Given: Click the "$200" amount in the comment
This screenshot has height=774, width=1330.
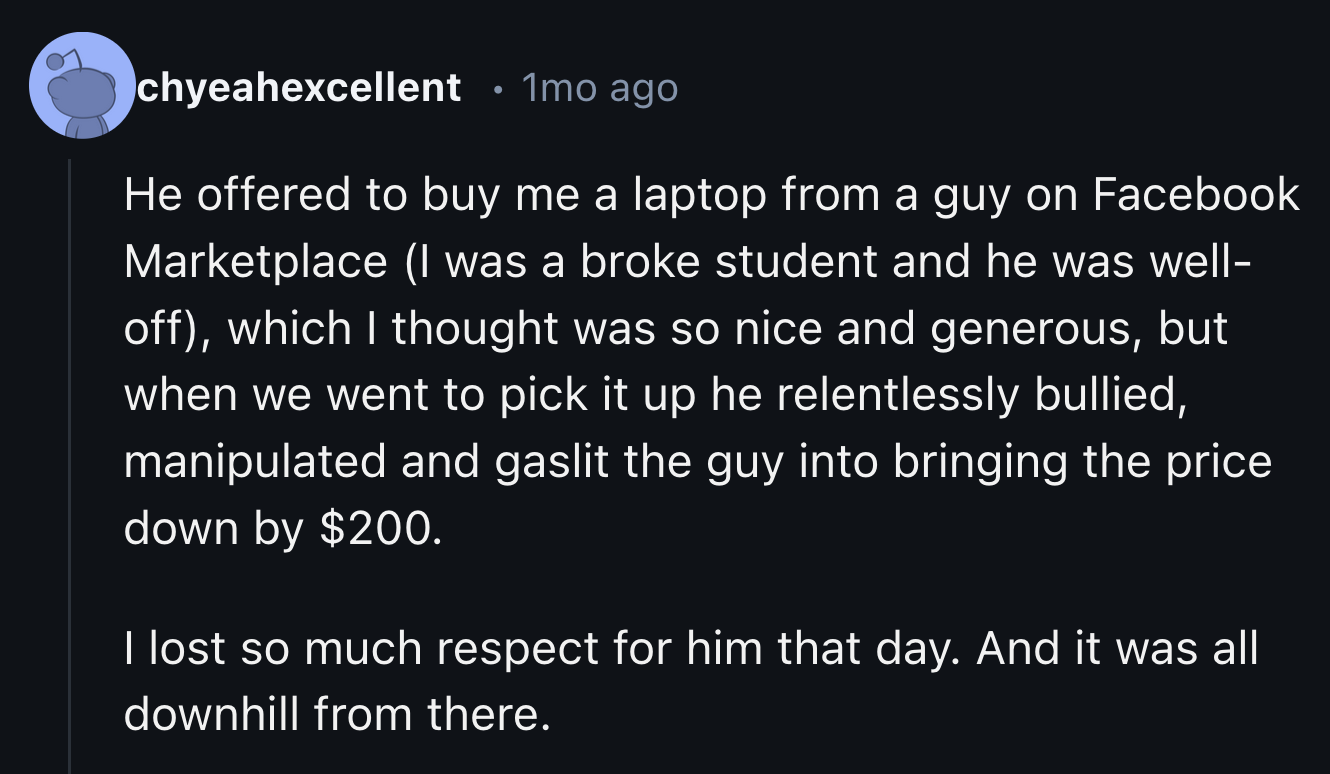Looking at the screenshot, I should (378, 527).
